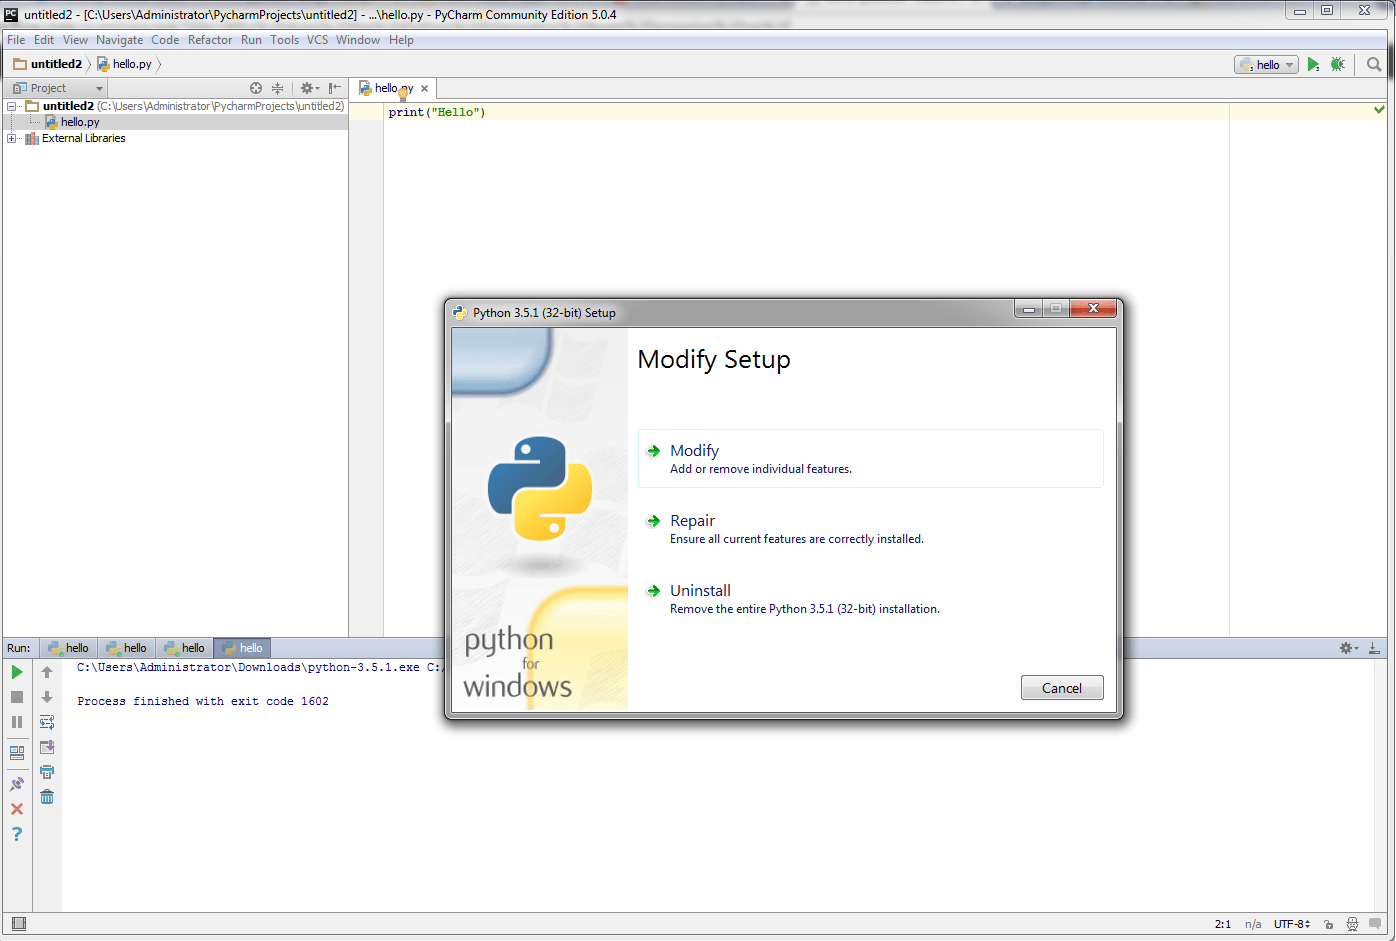This screenshot has height=941, width=1396.
Task: Switch to the hello.py editor tab
Action: point(390,87)
